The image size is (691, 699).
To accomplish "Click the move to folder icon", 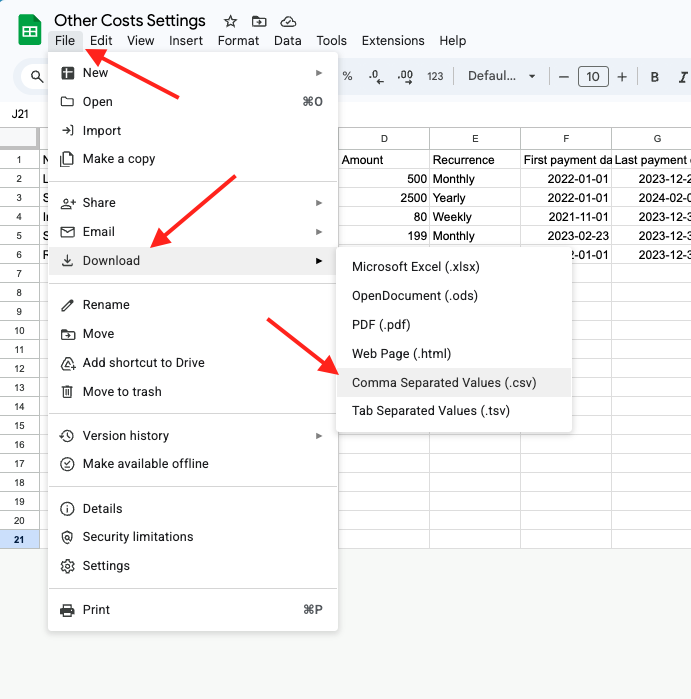I will click(x=259, y=21).
